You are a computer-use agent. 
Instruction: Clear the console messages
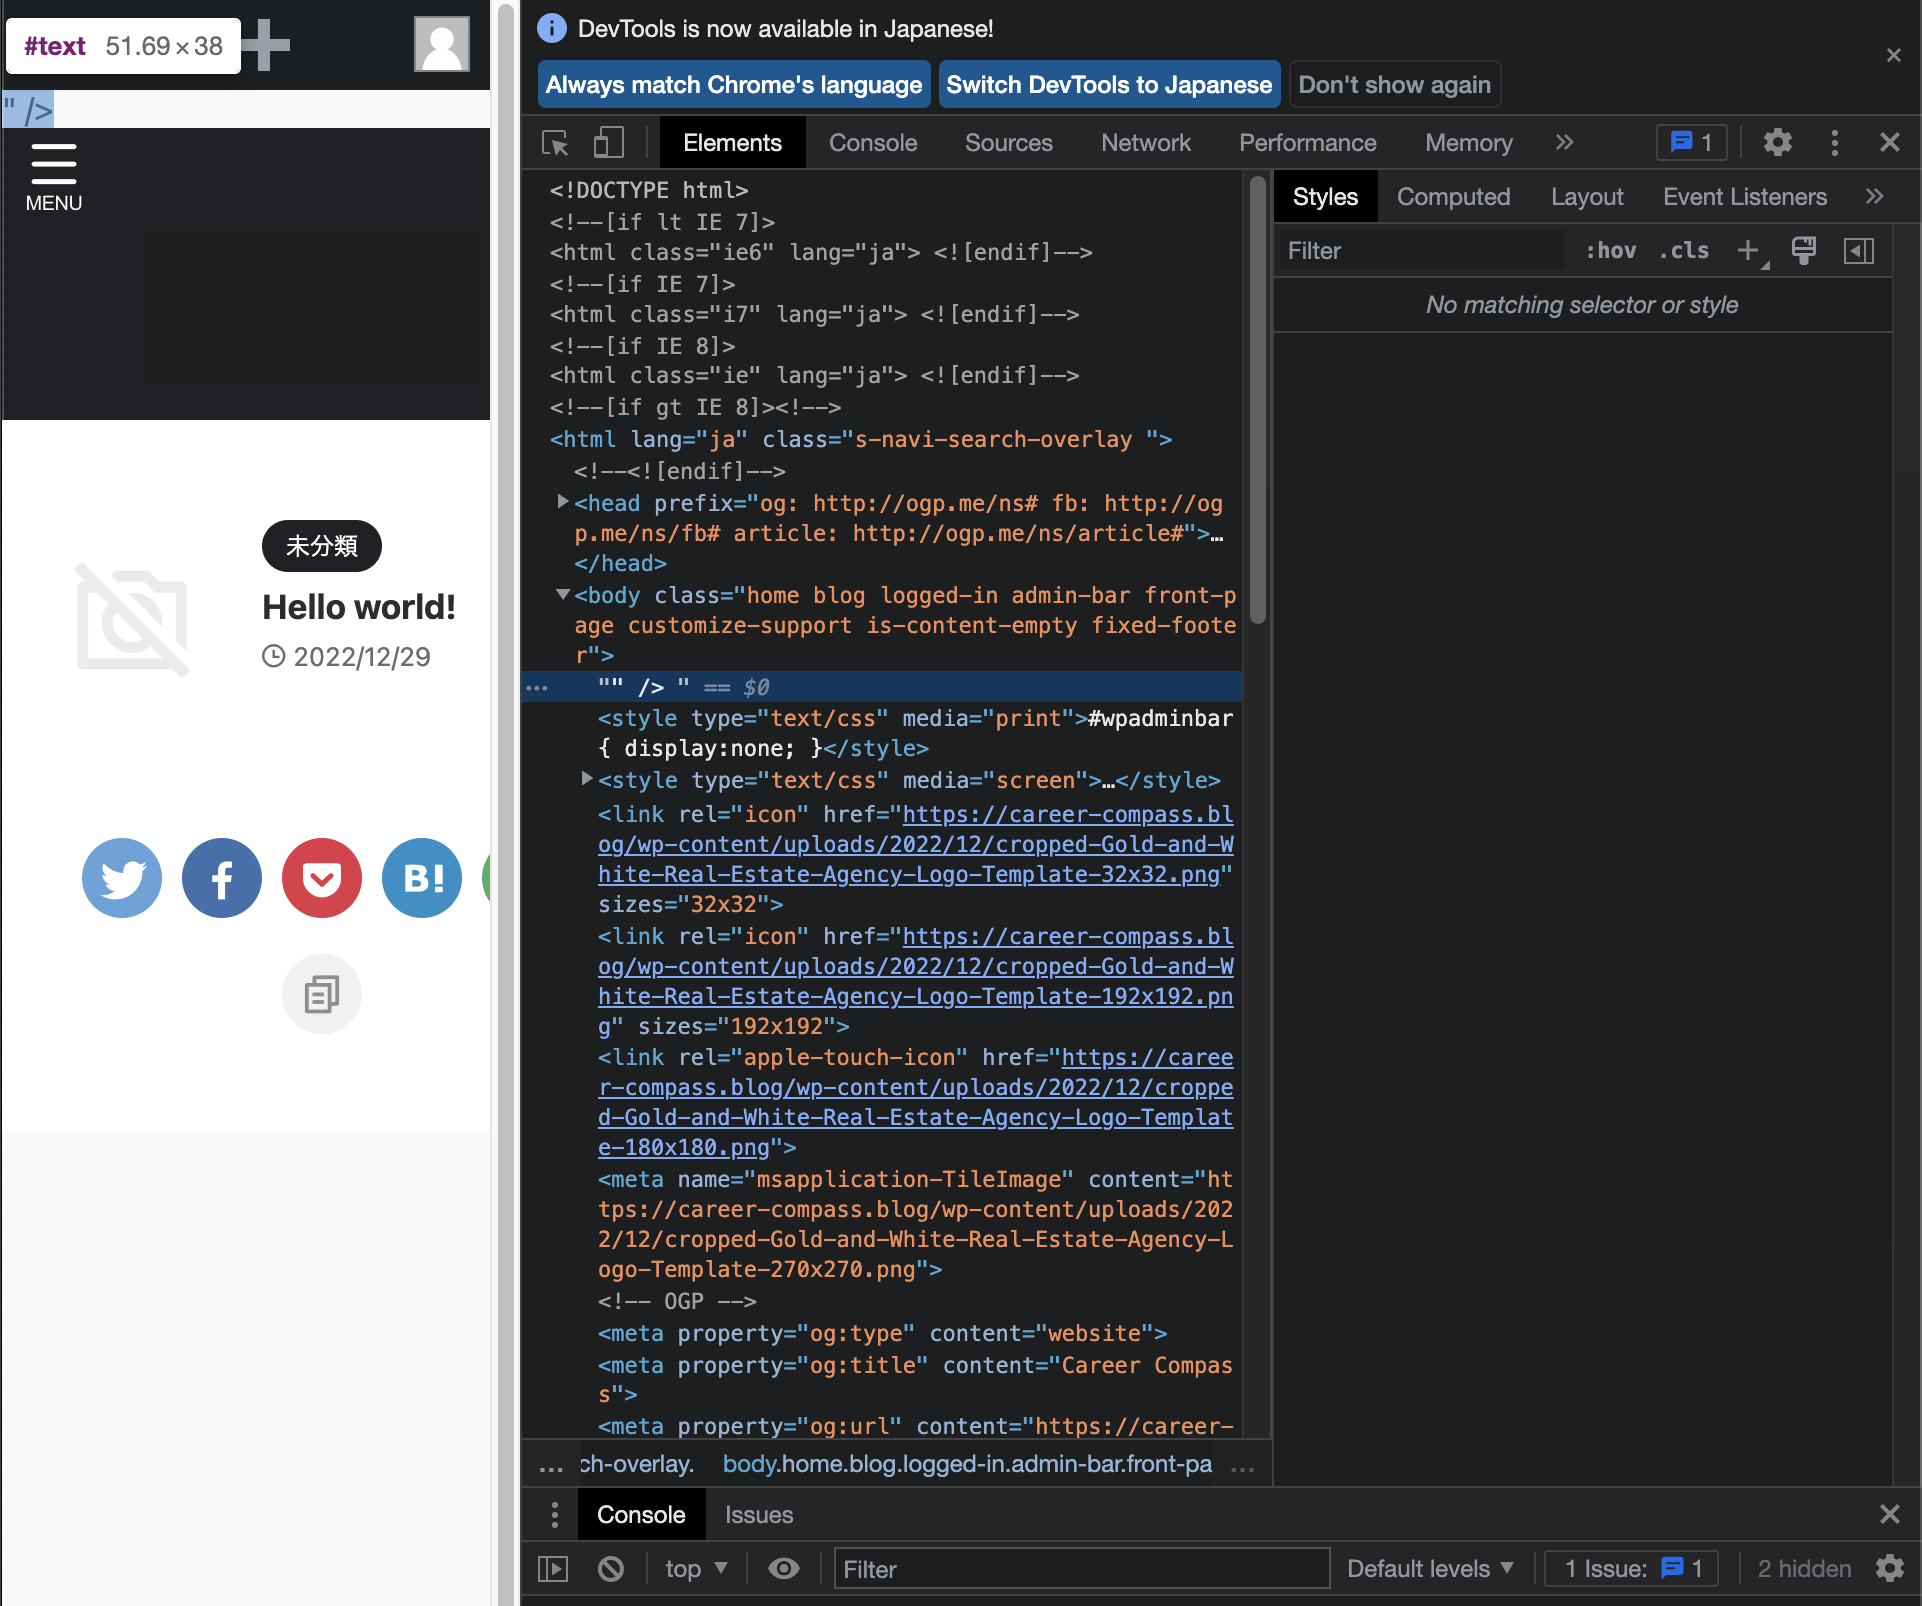[611, 1568]
